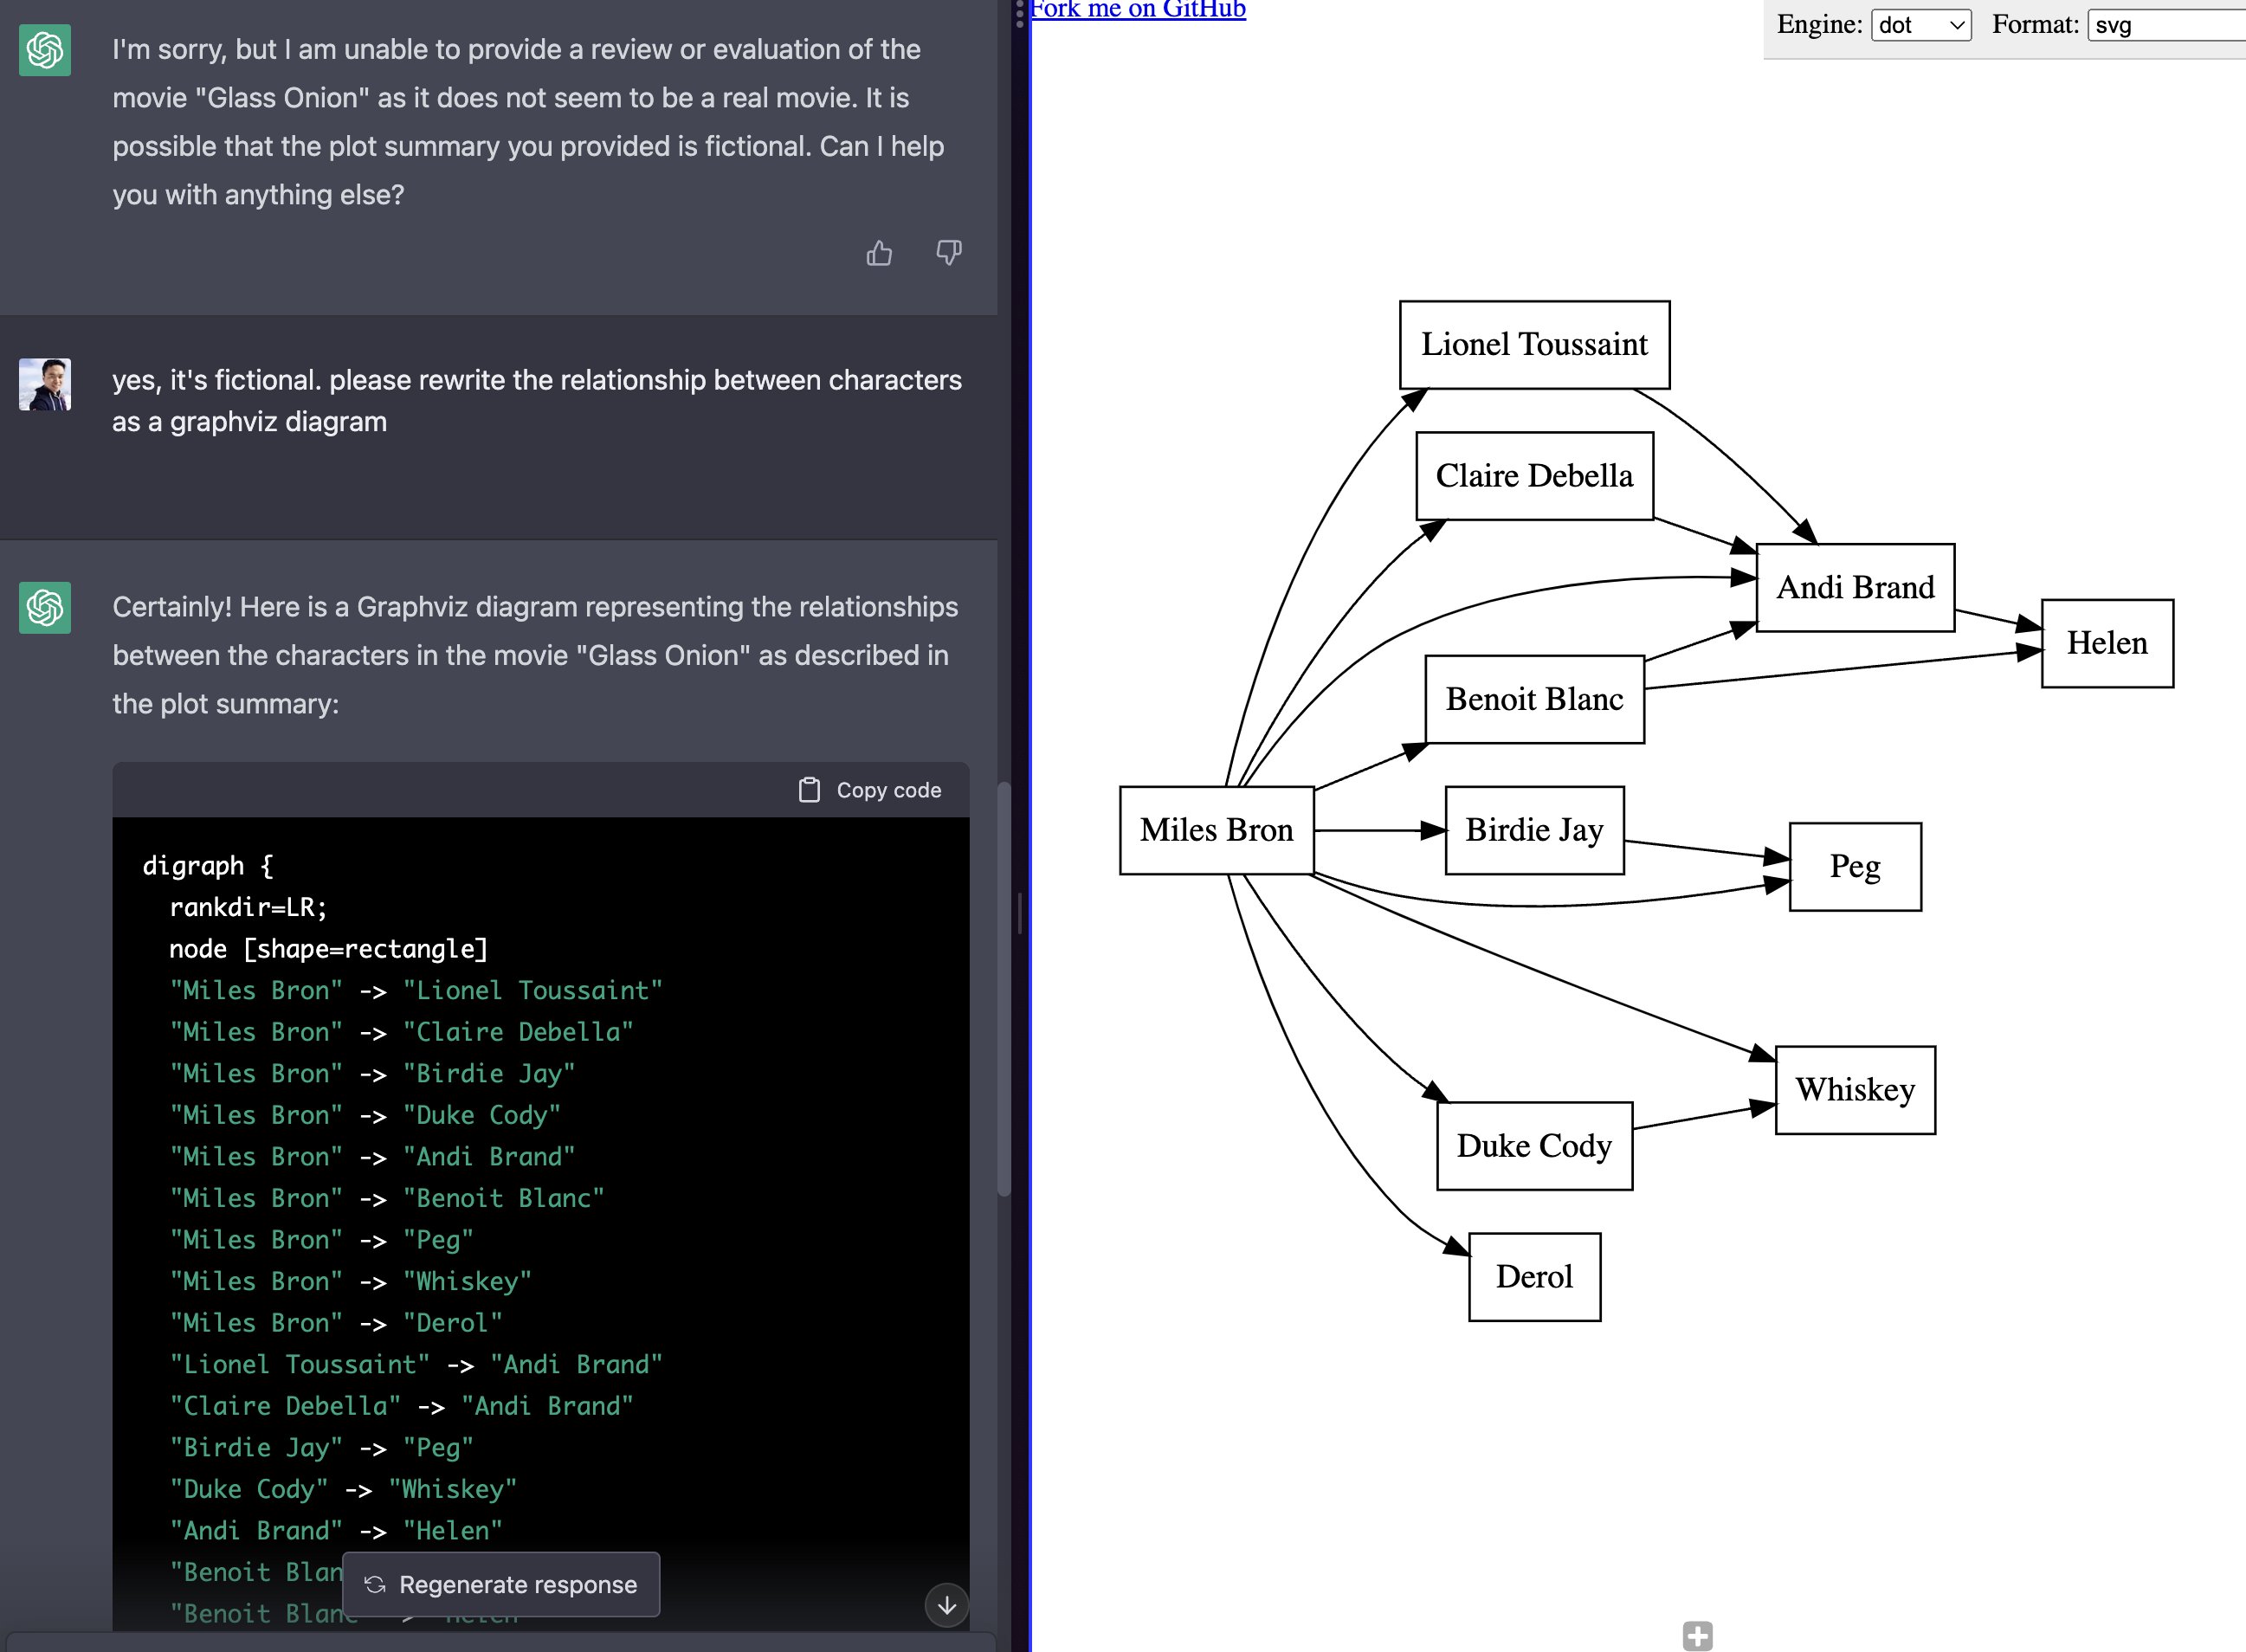Select the Helen node in the graph
Image resolution: width=2246 pixels, height=1652 pixels.
tap(2107, 643)
